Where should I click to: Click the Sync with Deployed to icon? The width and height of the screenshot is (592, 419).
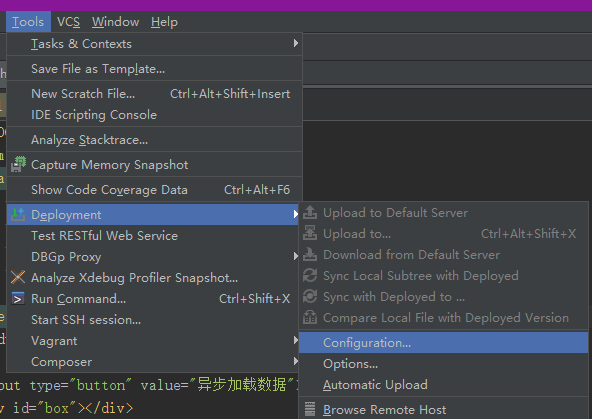click(310, 296)
